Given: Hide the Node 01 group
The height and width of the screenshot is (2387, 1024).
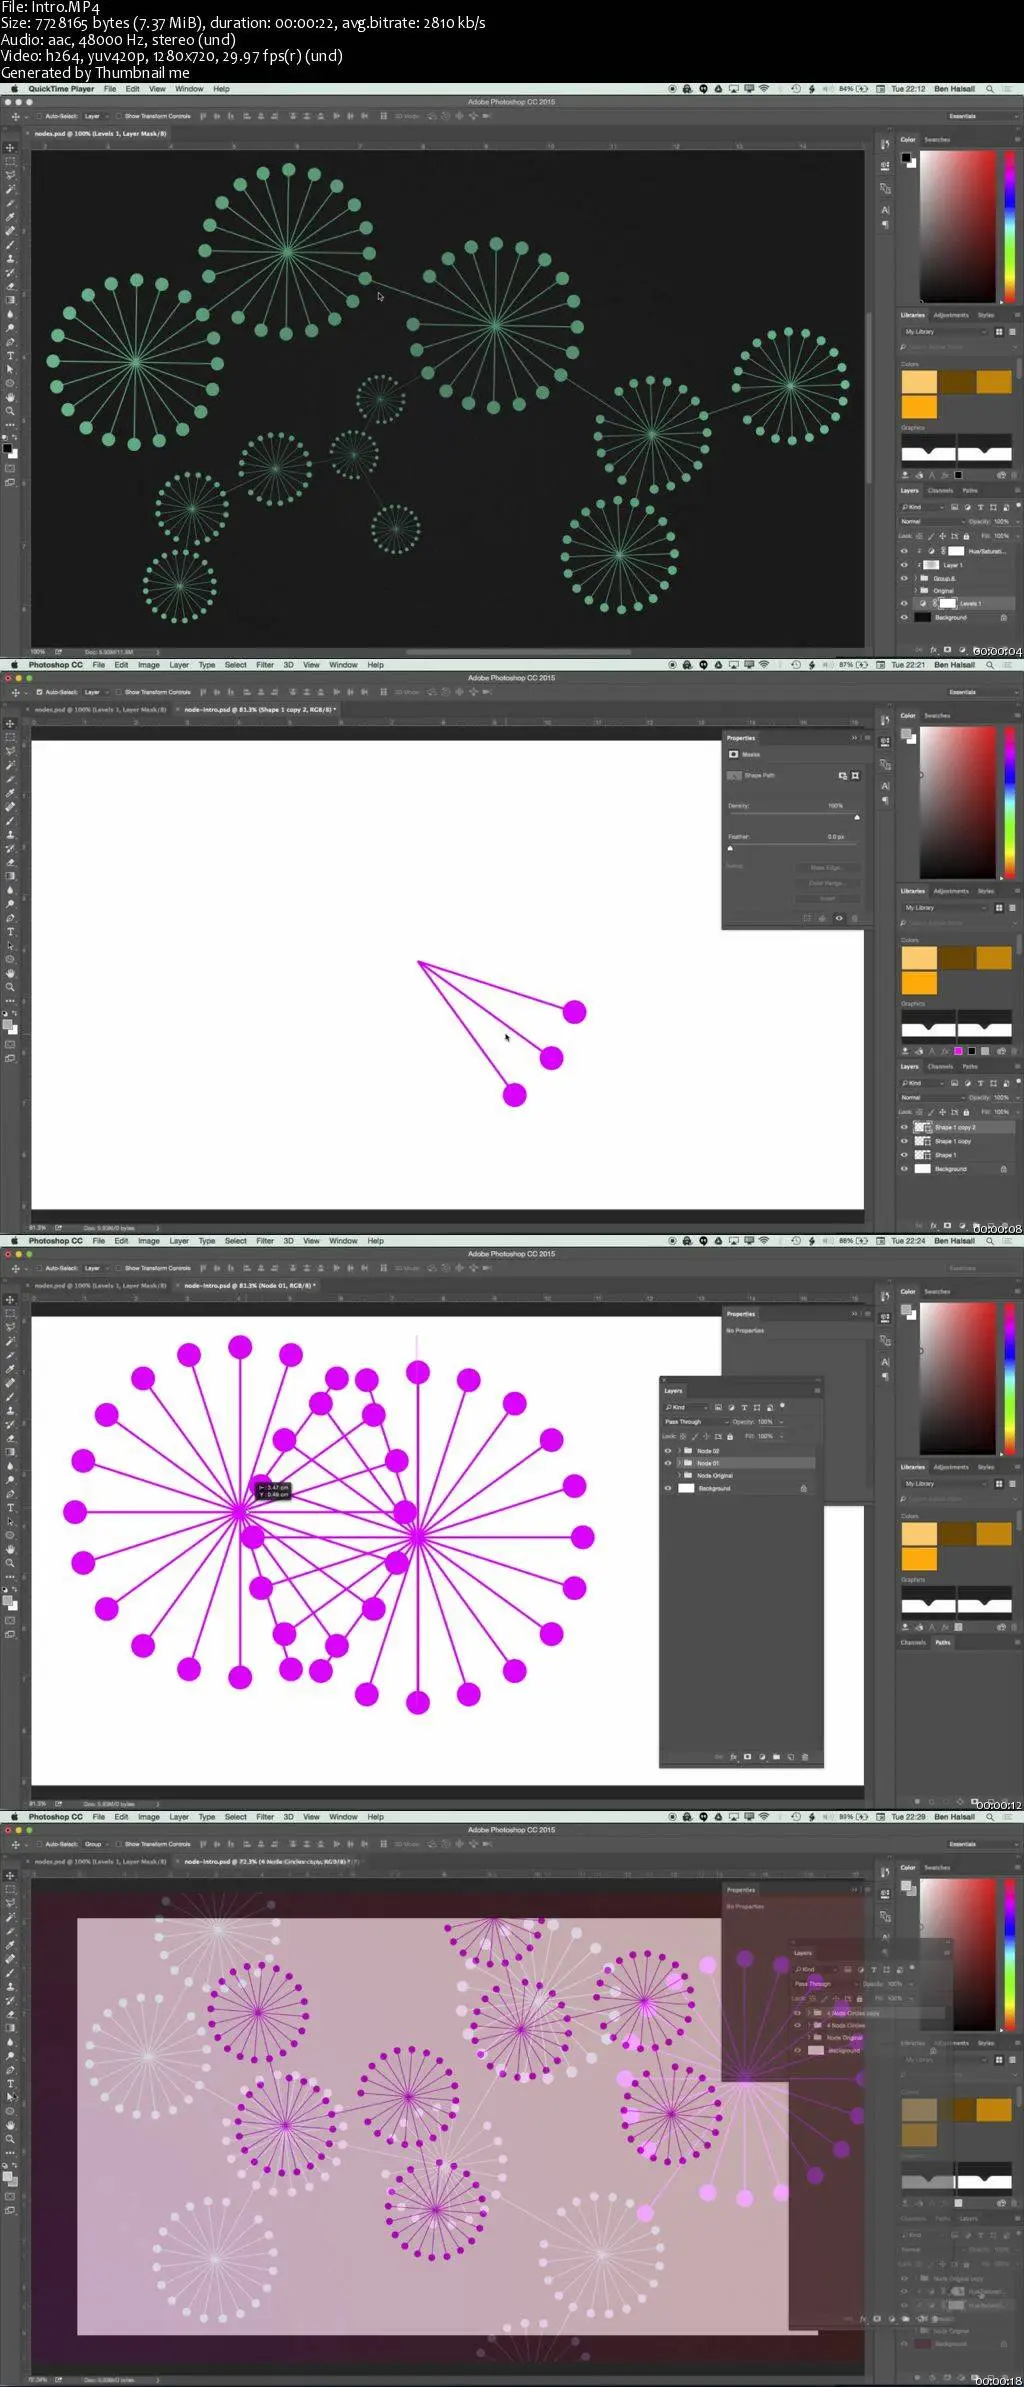Looking at the screenshot, I should (x=668, y=1463).
